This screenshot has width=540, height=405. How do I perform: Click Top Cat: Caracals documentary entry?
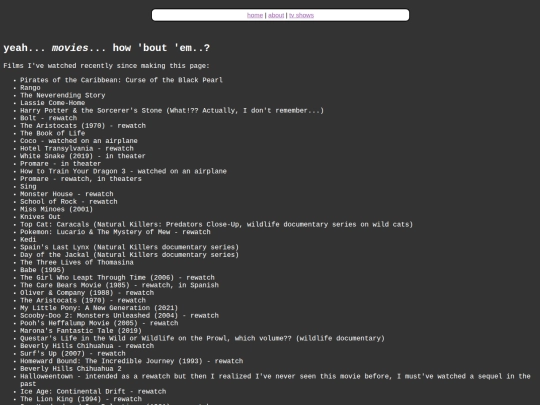pyautogui.click(x=216, y=224)
